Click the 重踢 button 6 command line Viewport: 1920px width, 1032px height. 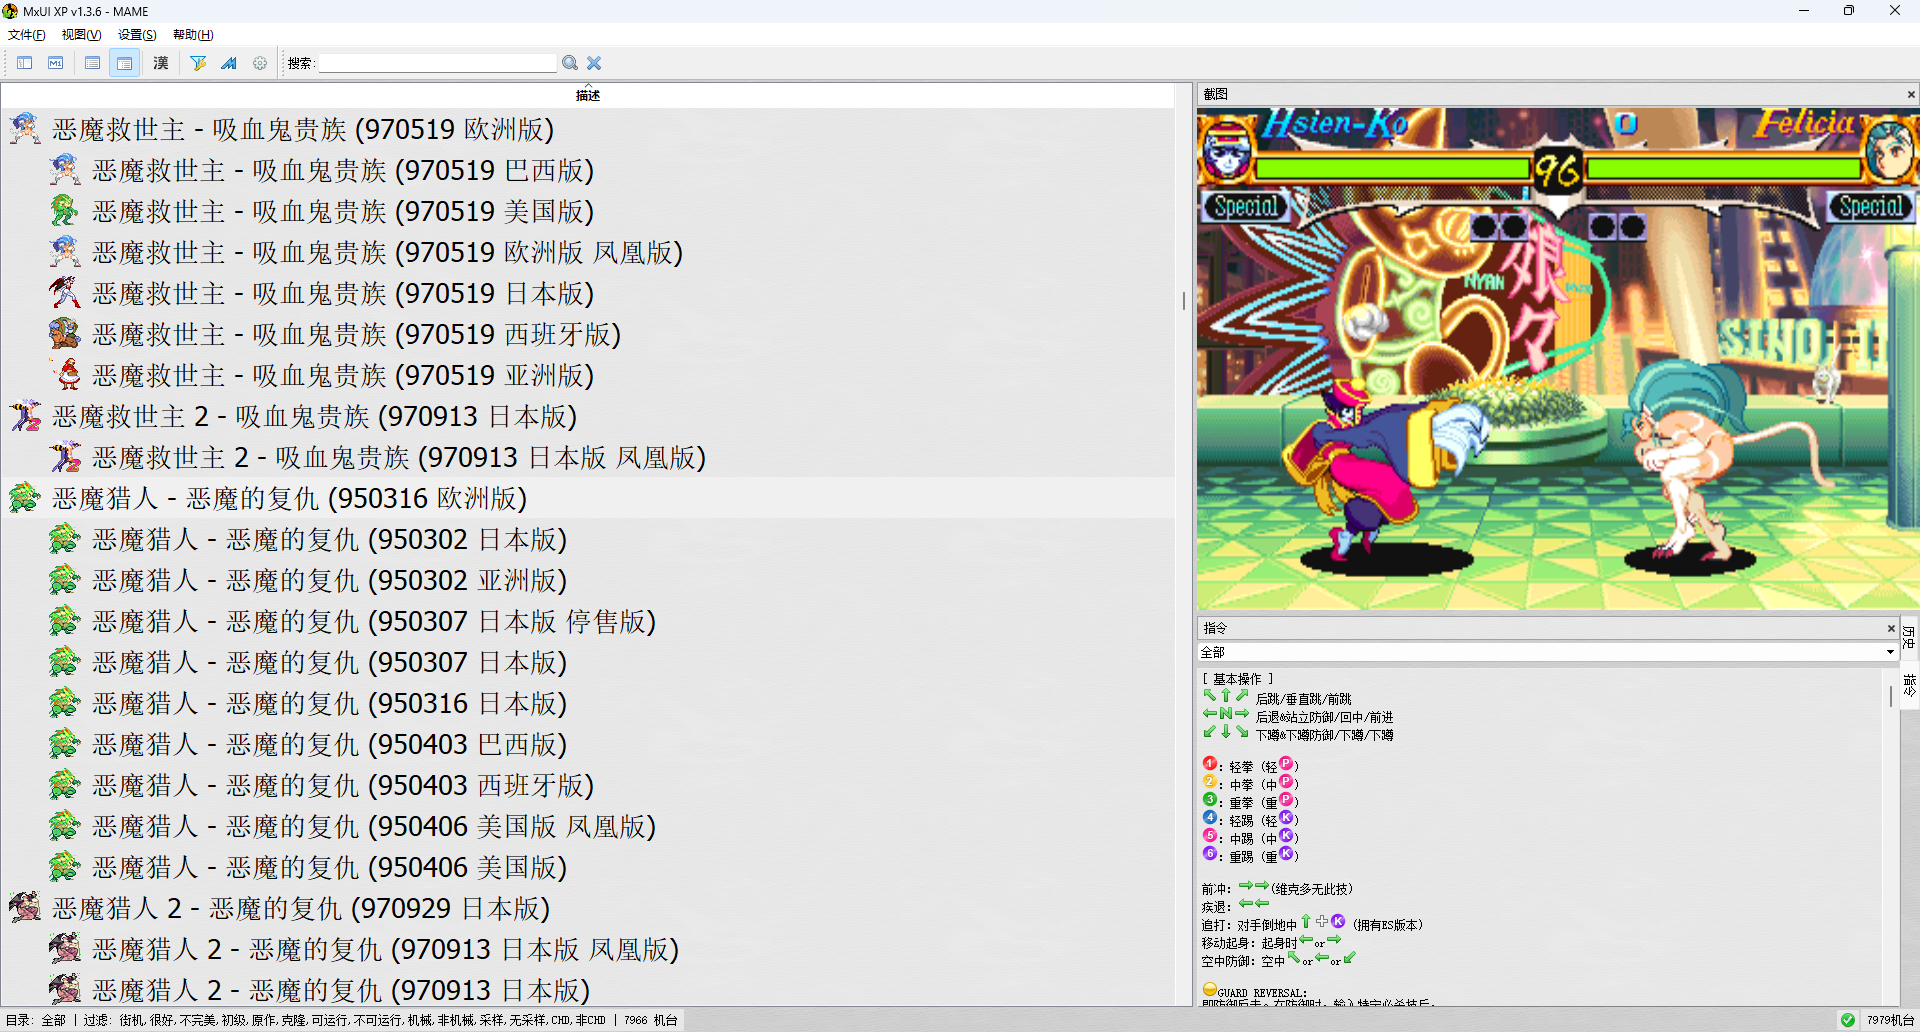1250,856
